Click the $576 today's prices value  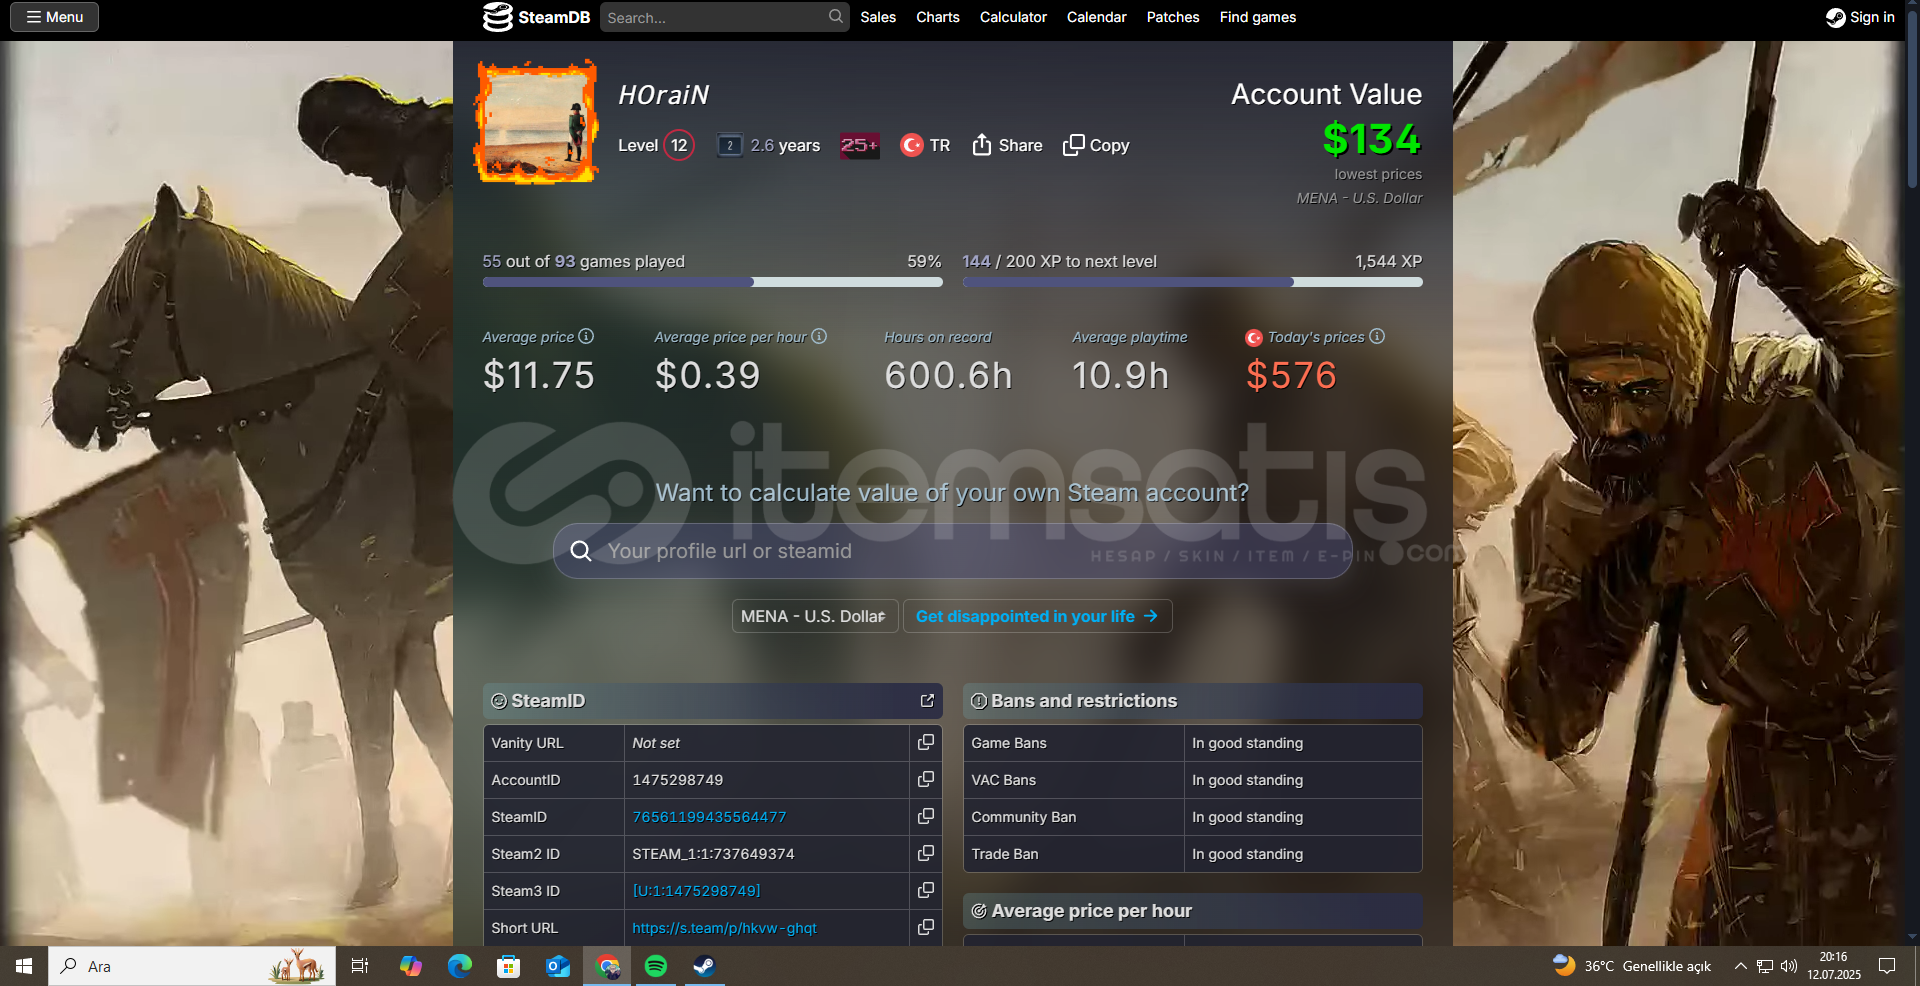(x=1291, y=375)
